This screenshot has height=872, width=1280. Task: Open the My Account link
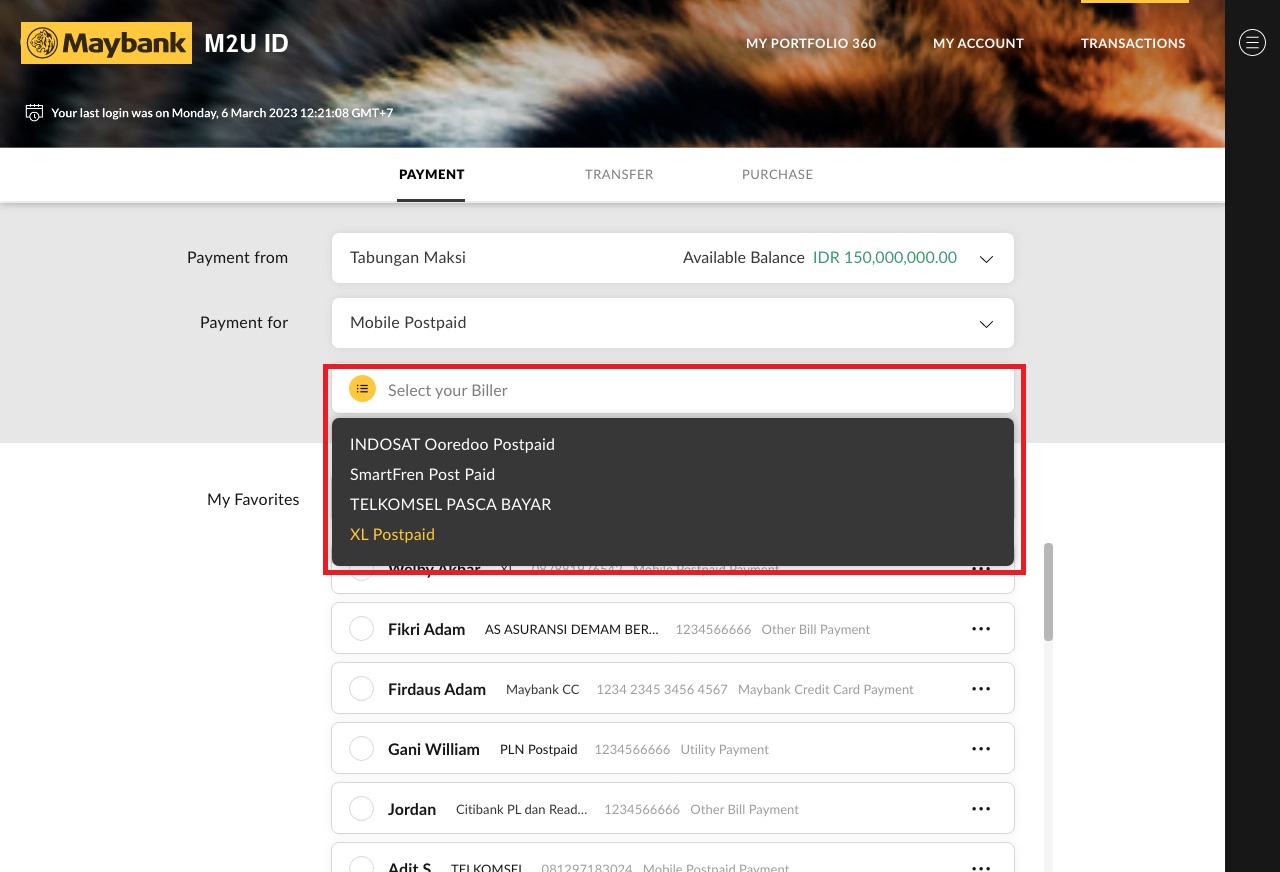point(978,43)
